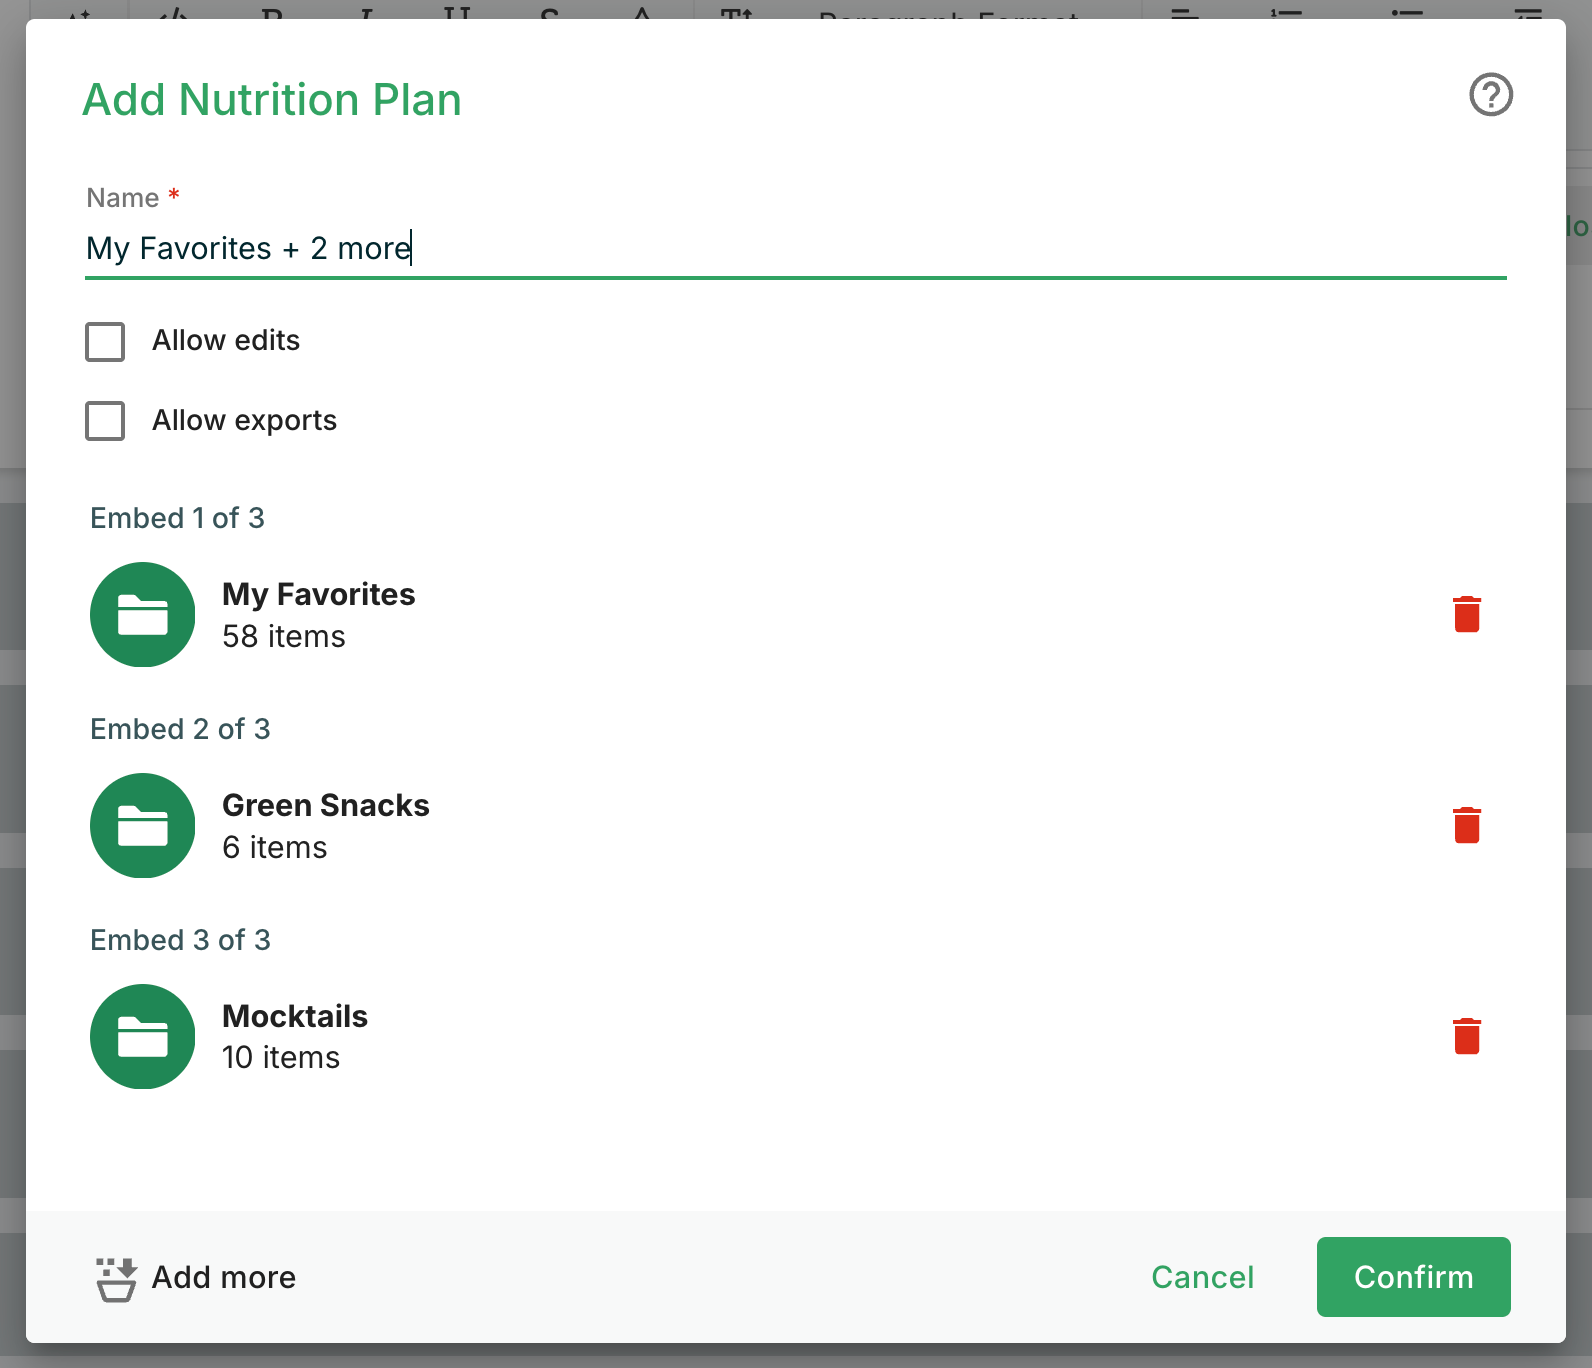The image size is (1592, 1368).
Task: Cancel the Add Nutrition Plan dialog
Action: [1202, 1277]
